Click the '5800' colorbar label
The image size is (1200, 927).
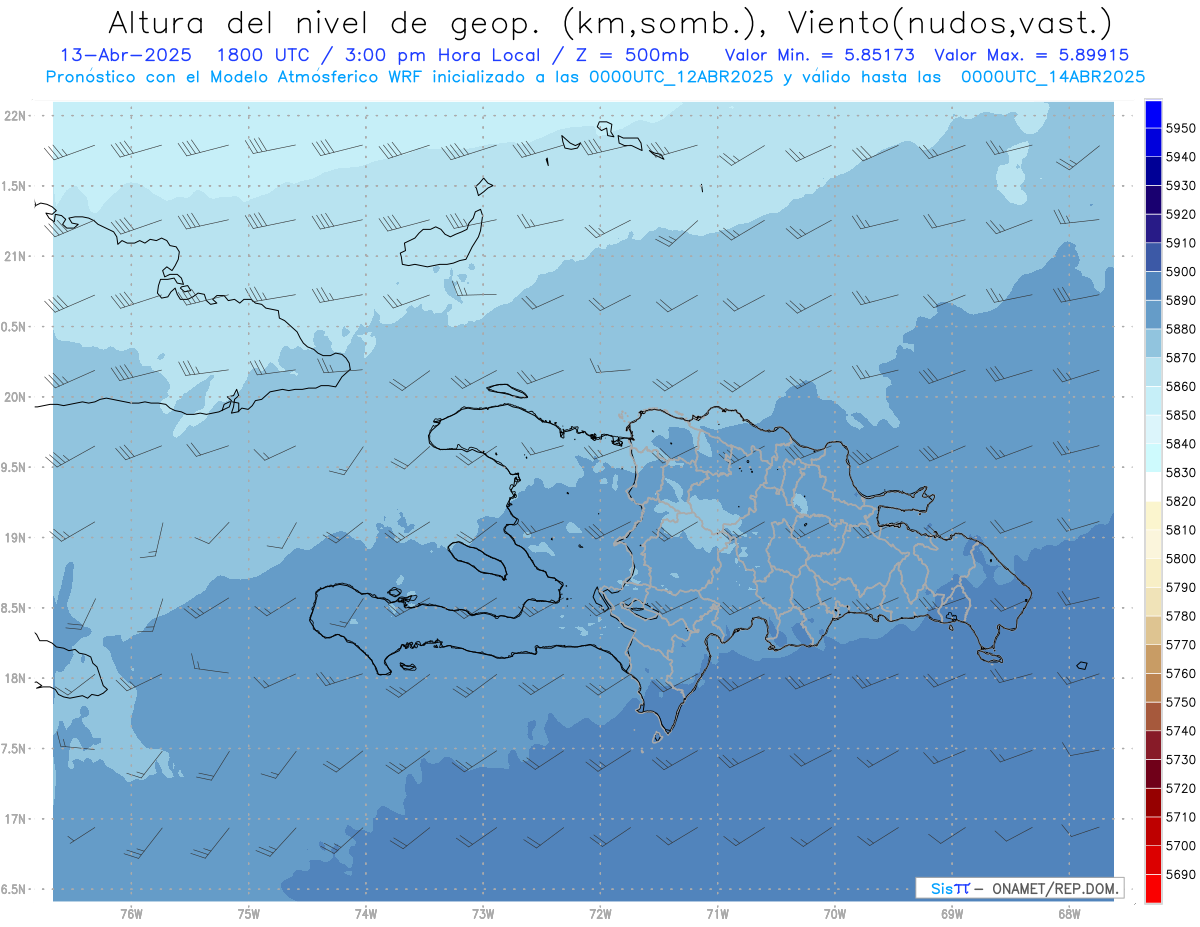tap(1181, 558)
